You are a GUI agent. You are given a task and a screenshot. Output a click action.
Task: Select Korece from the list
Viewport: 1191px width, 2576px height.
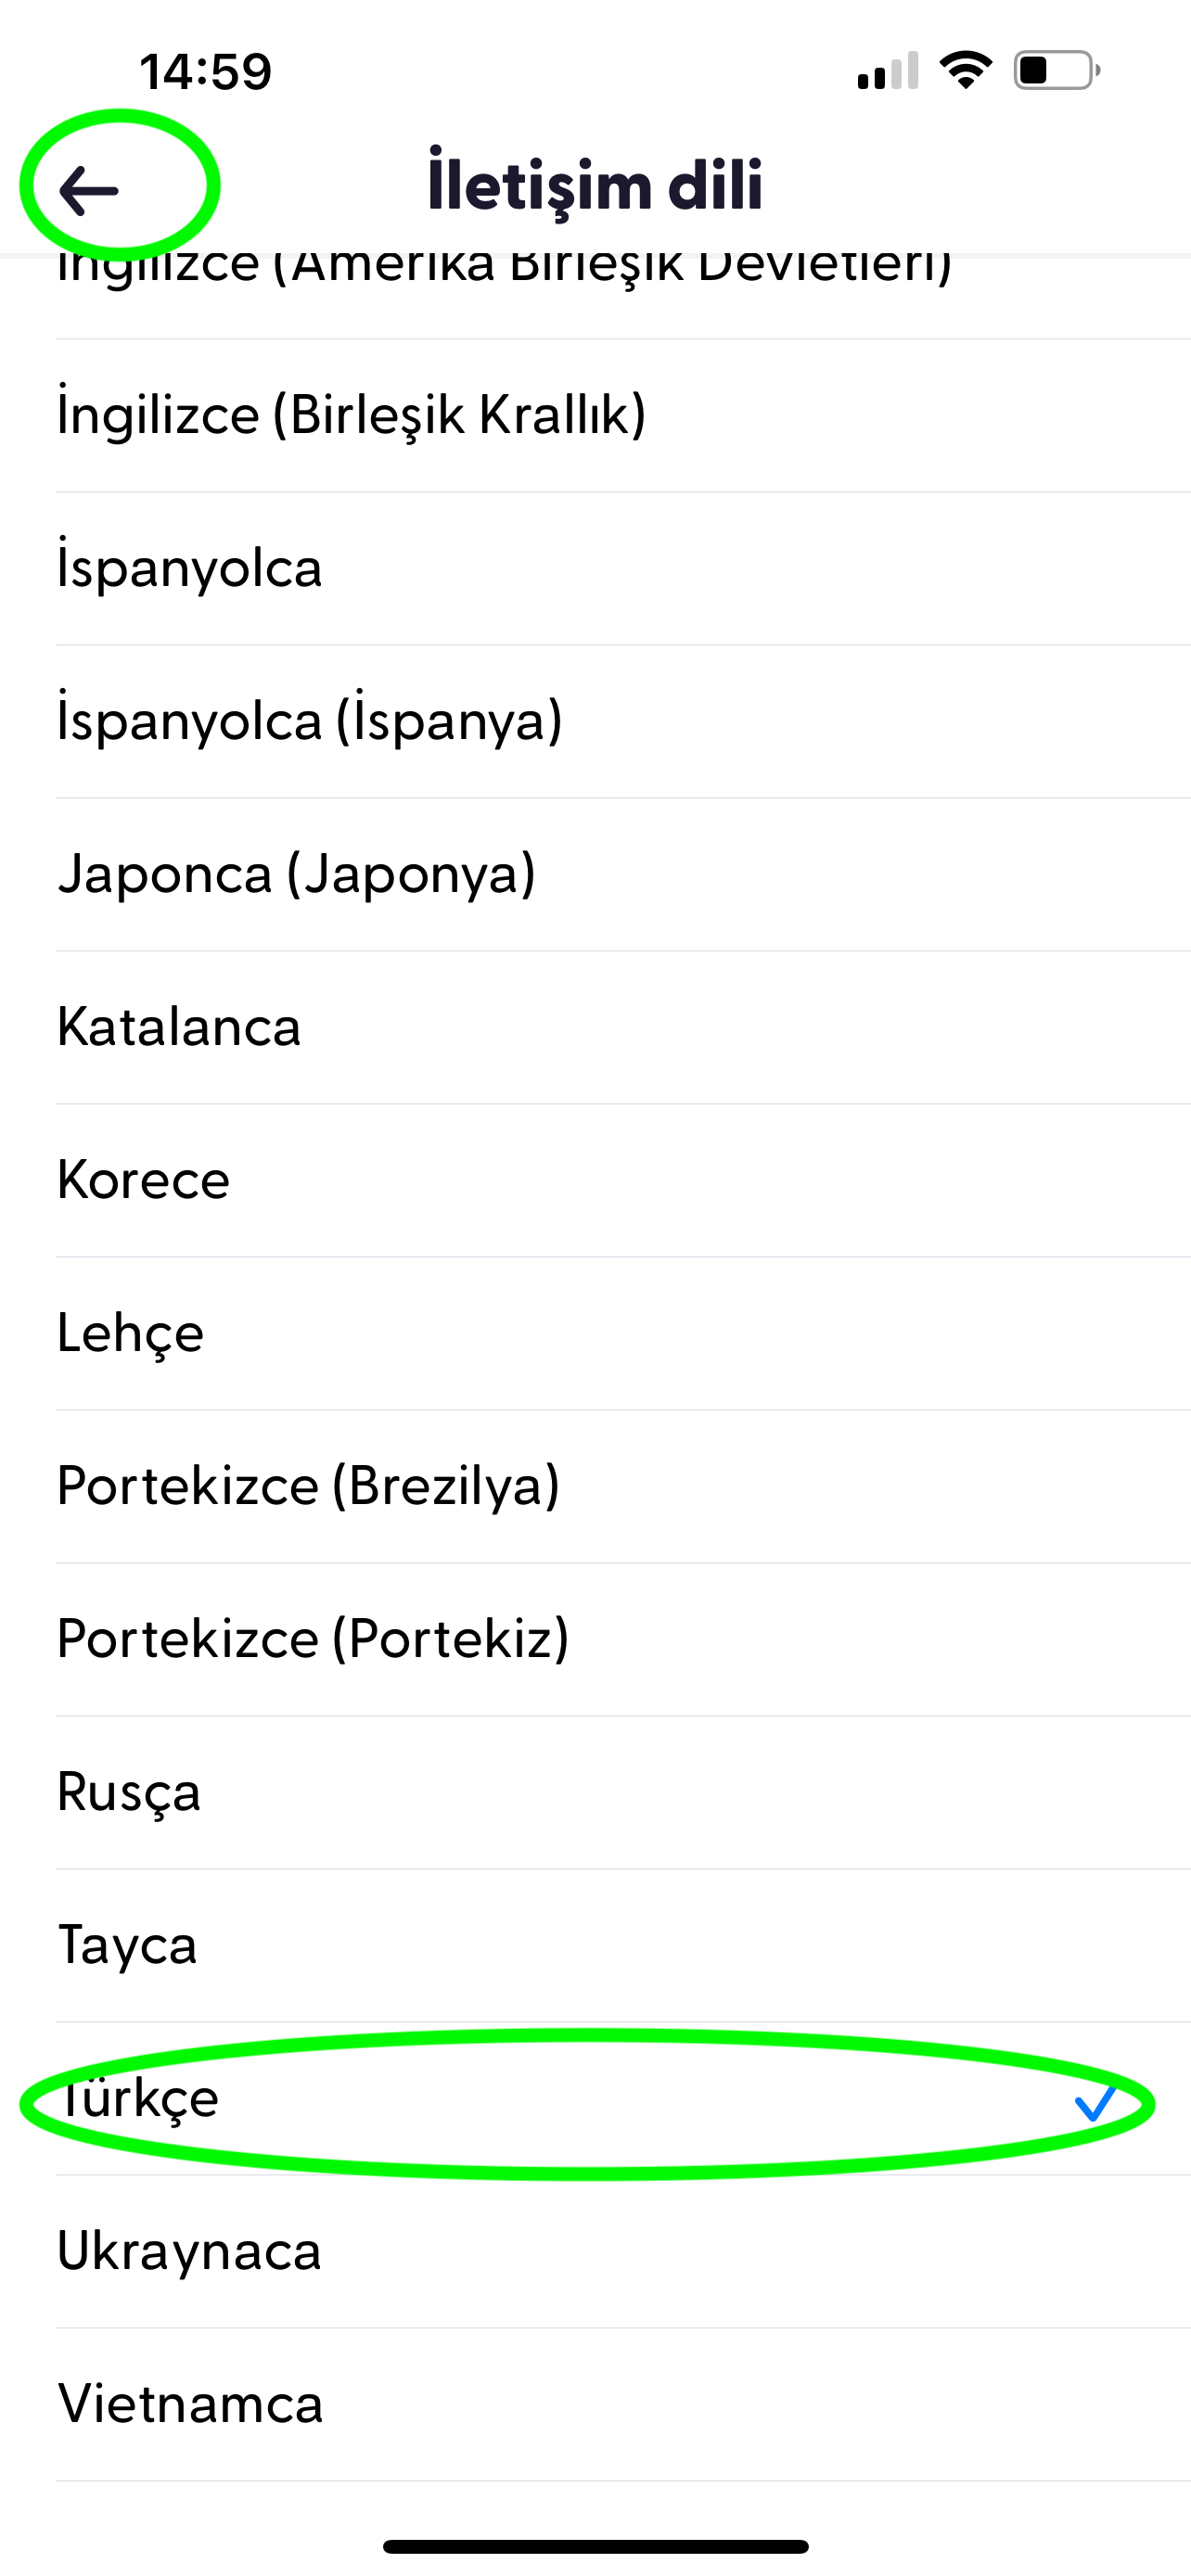(x=144, y=1180)
